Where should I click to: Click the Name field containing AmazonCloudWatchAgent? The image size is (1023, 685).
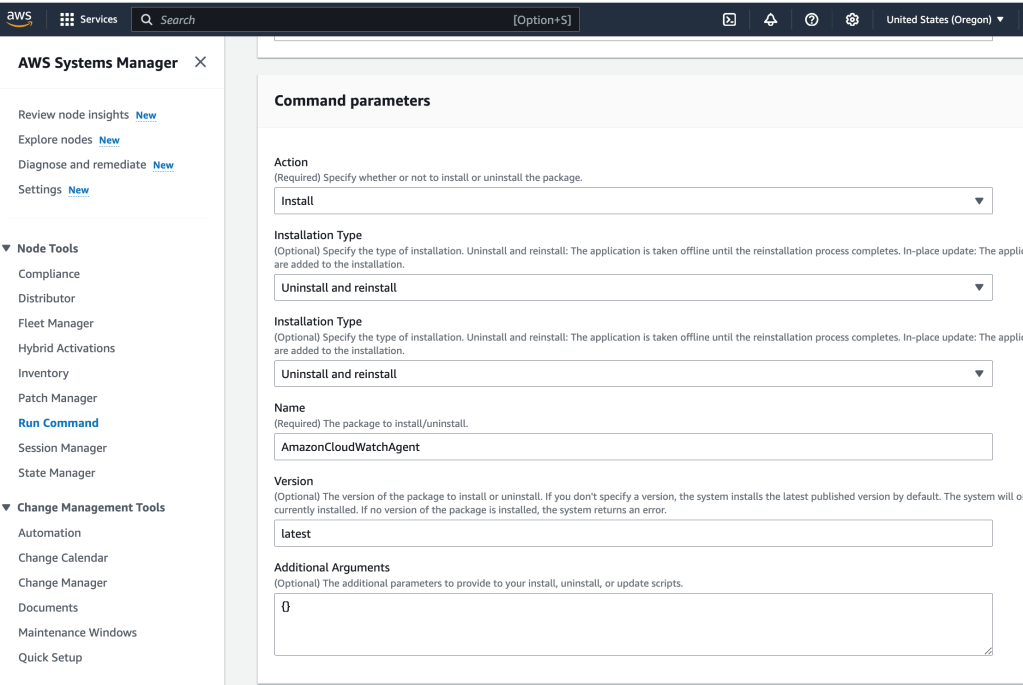pyautogui.click(x=632, y=447)
